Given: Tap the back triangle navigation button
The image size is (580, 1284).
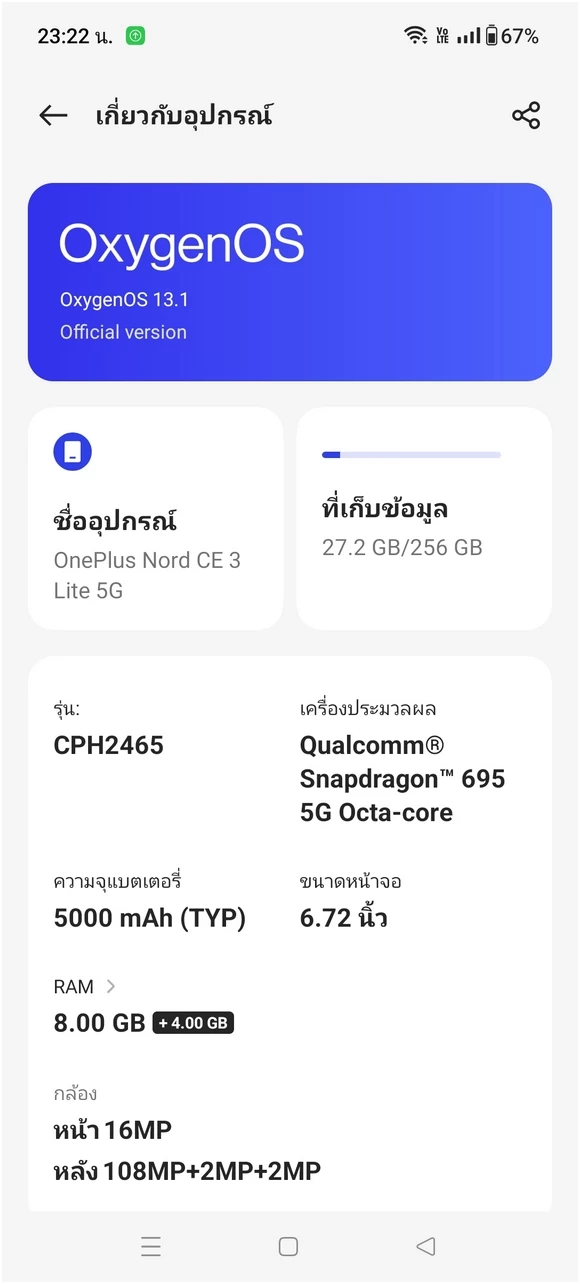Looking at the screenshot, I should [x=426, y=1246].
